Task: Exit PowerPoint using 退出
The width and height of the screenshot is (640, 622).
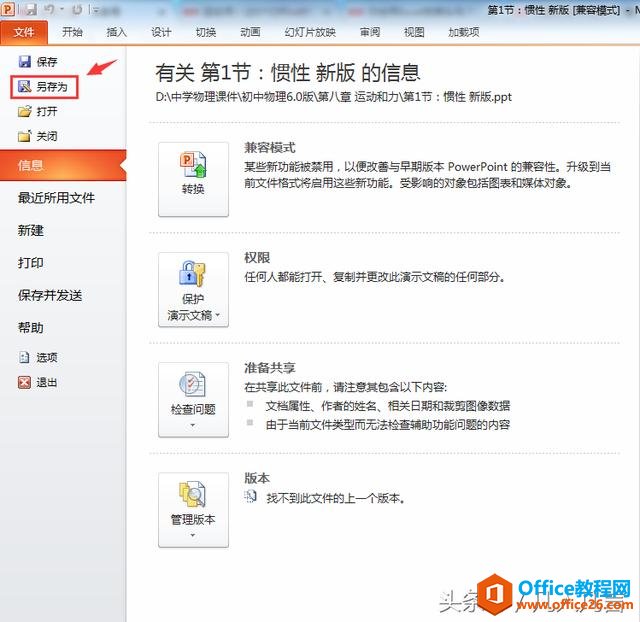Action: tap(38, 382)
